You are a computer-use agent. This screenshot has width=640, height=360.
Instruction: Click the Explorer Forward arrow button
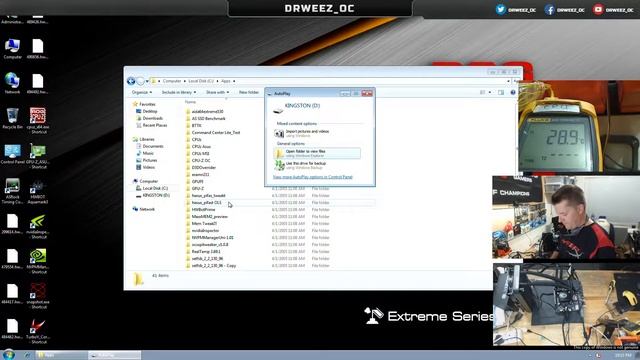click(140, 81)
